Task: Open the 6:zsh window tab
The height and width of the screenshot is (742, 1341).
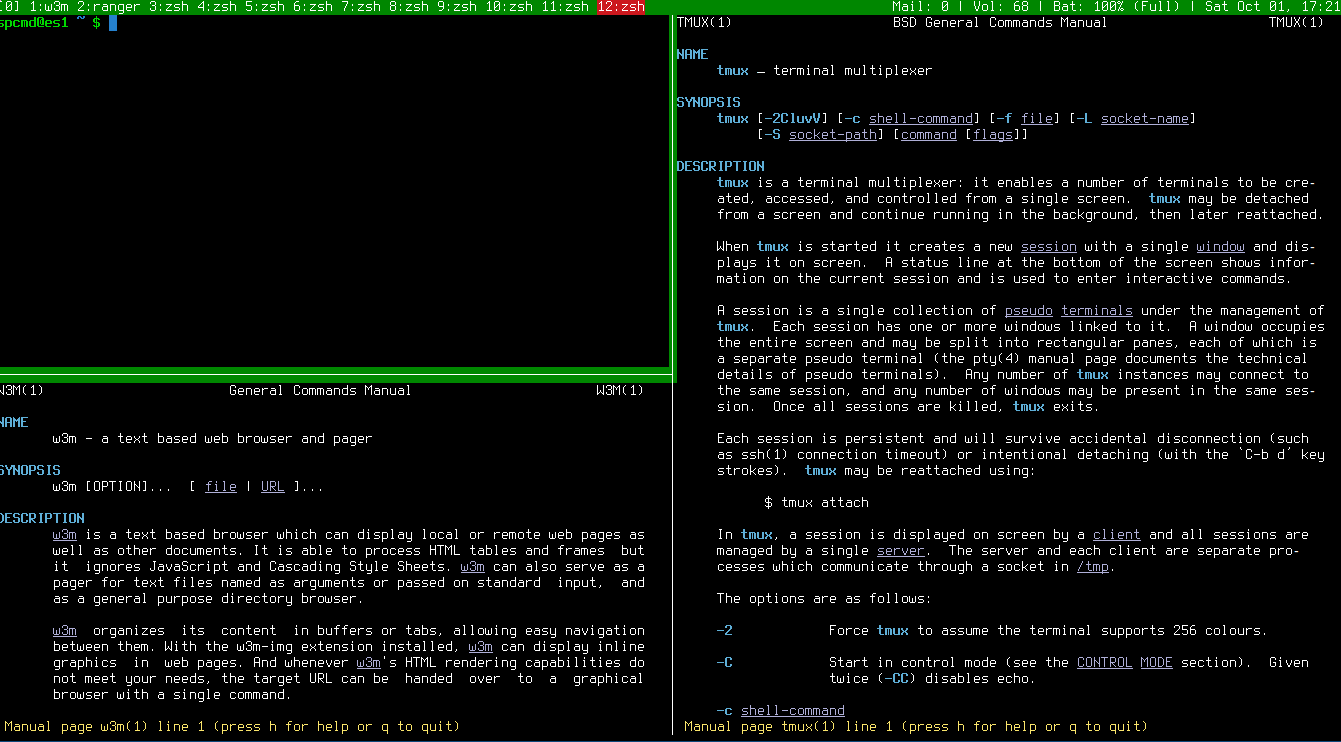Action: pos(313,7)
